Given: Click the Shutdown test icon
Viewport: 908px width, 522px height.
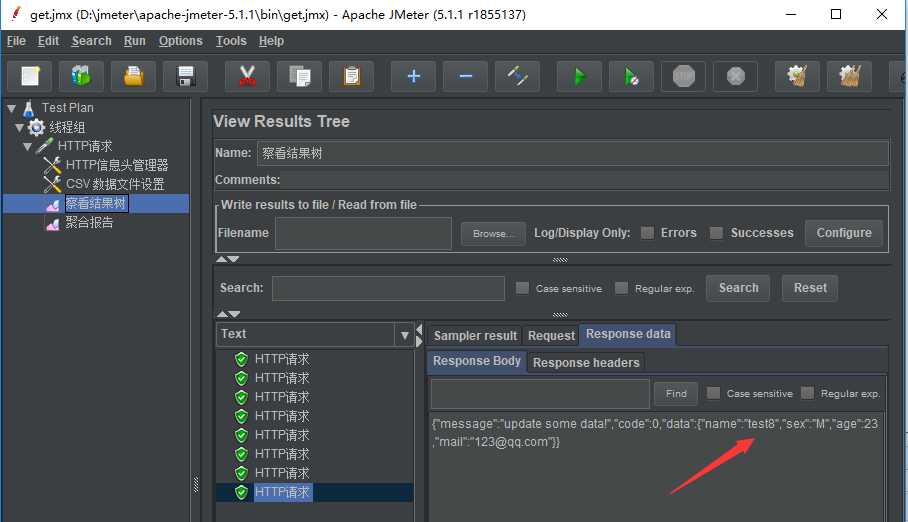Looking at the screenshot, I should point(735,76).
